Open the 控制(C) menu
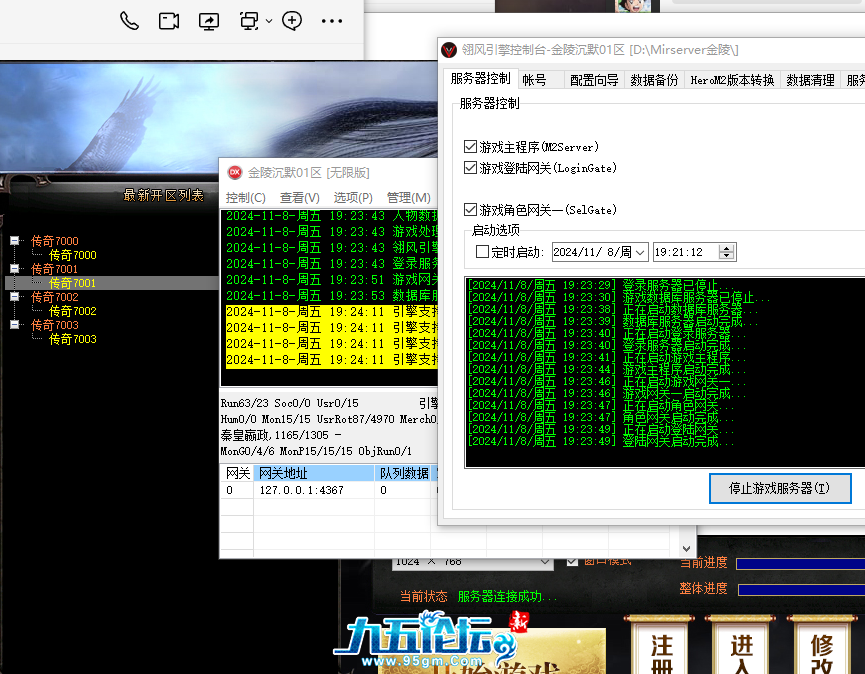The width and height of the screenshot is (865, 674). tap(245, 197)
